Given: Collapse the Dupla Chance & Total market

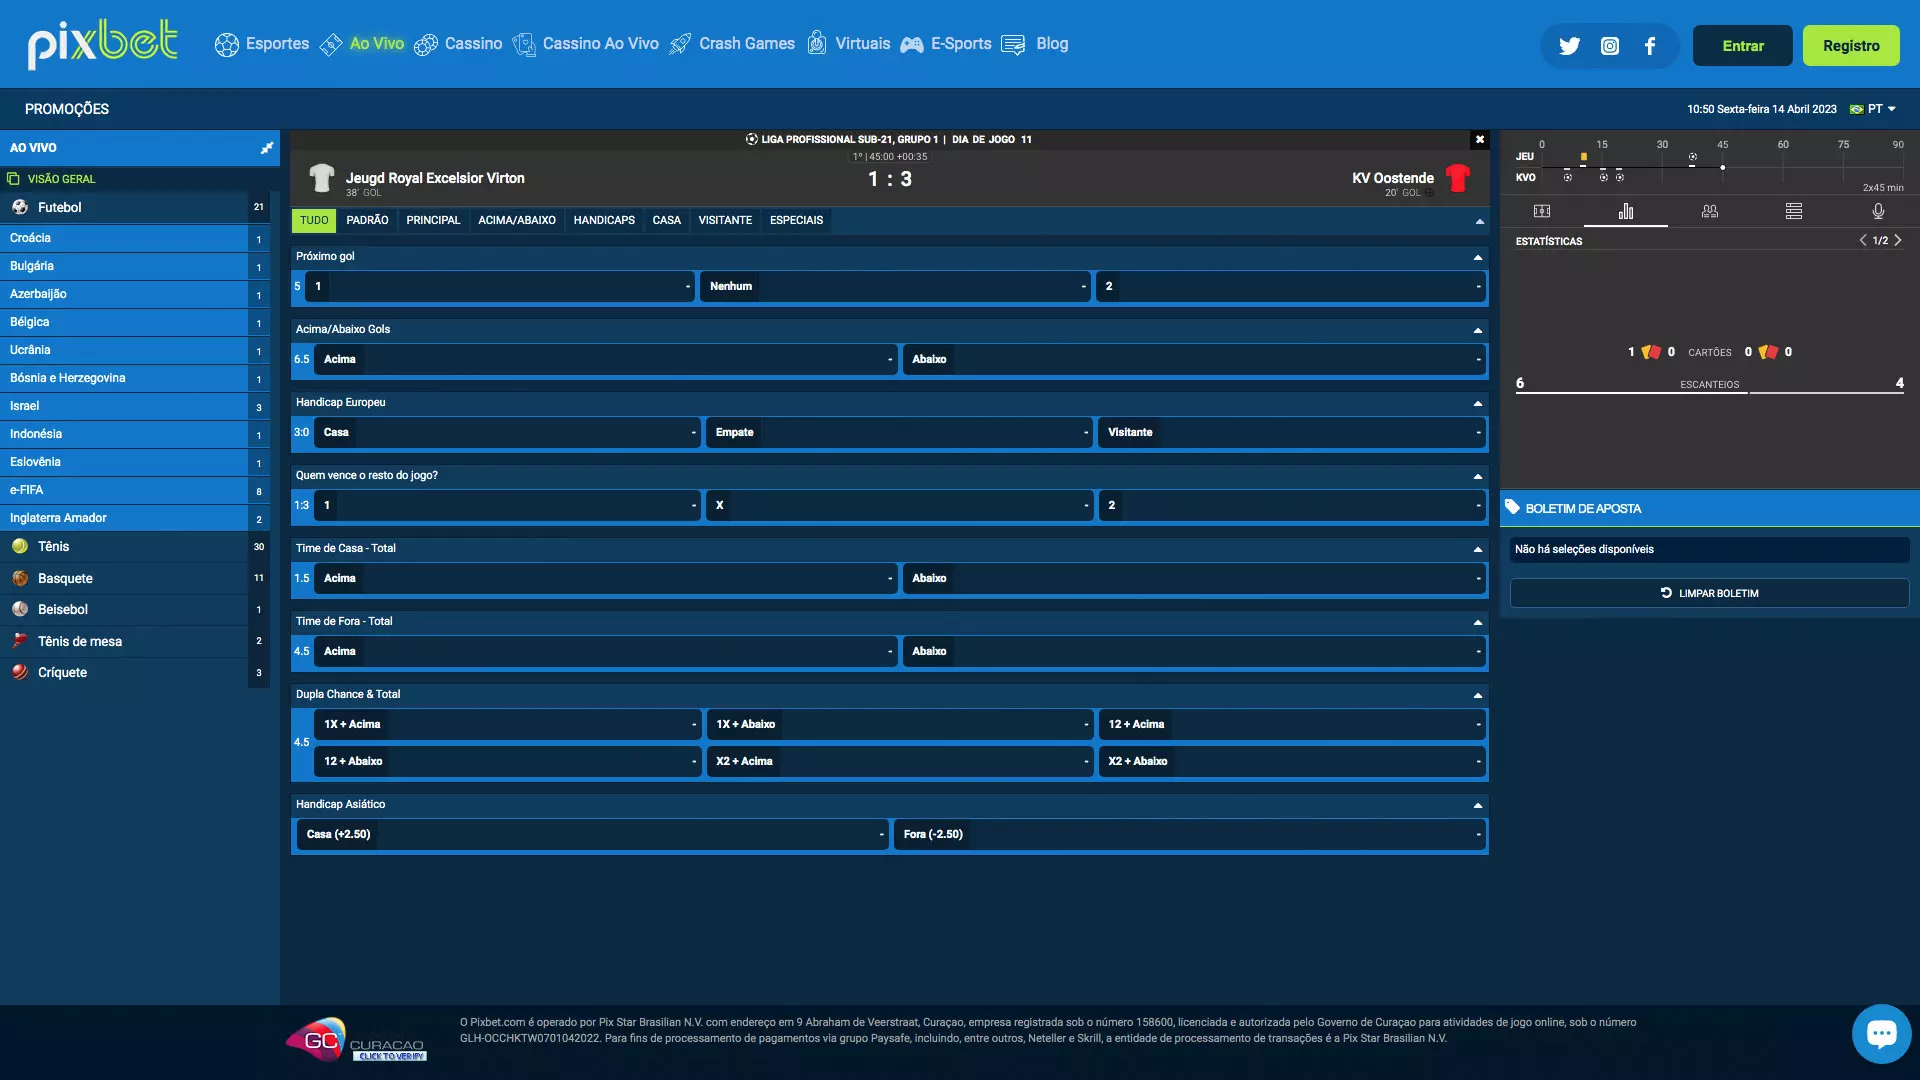Looking at the screenshot, I should 1478,695.
